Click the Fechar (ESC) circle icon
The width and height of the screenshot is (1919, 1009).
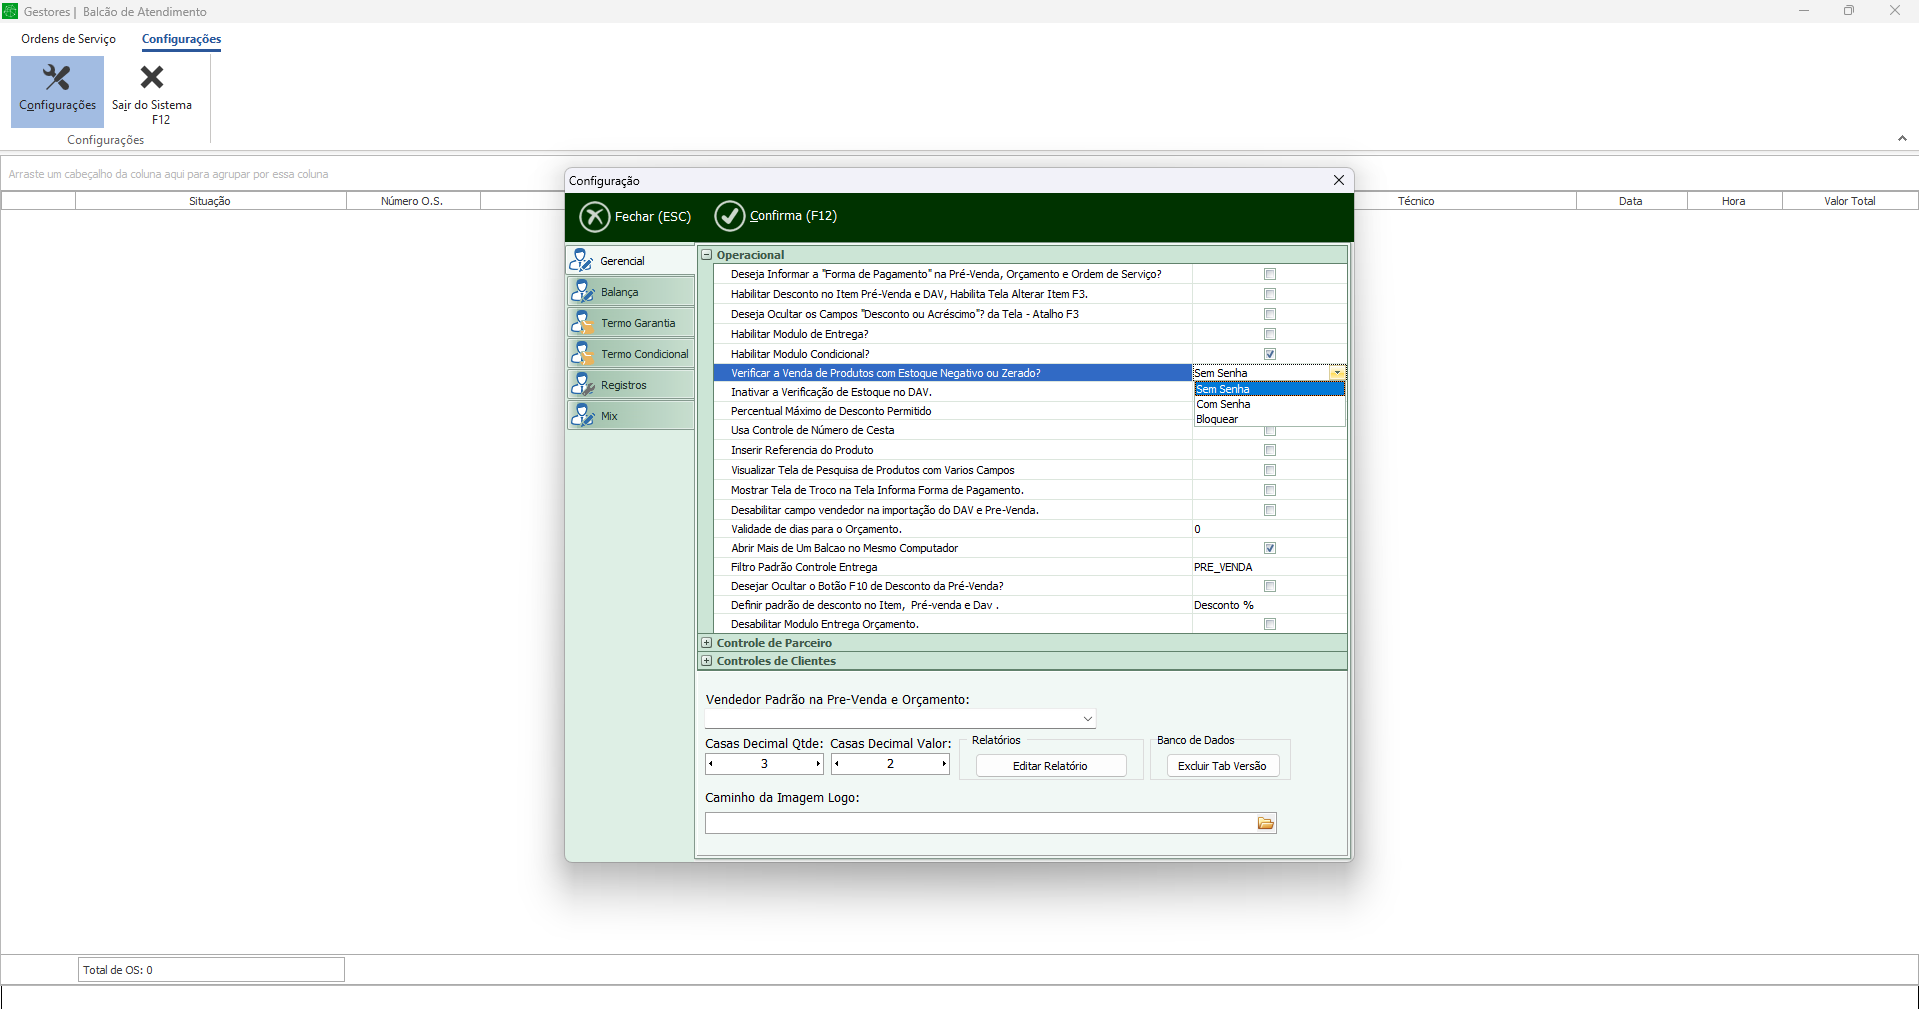[x=595, y=217]
